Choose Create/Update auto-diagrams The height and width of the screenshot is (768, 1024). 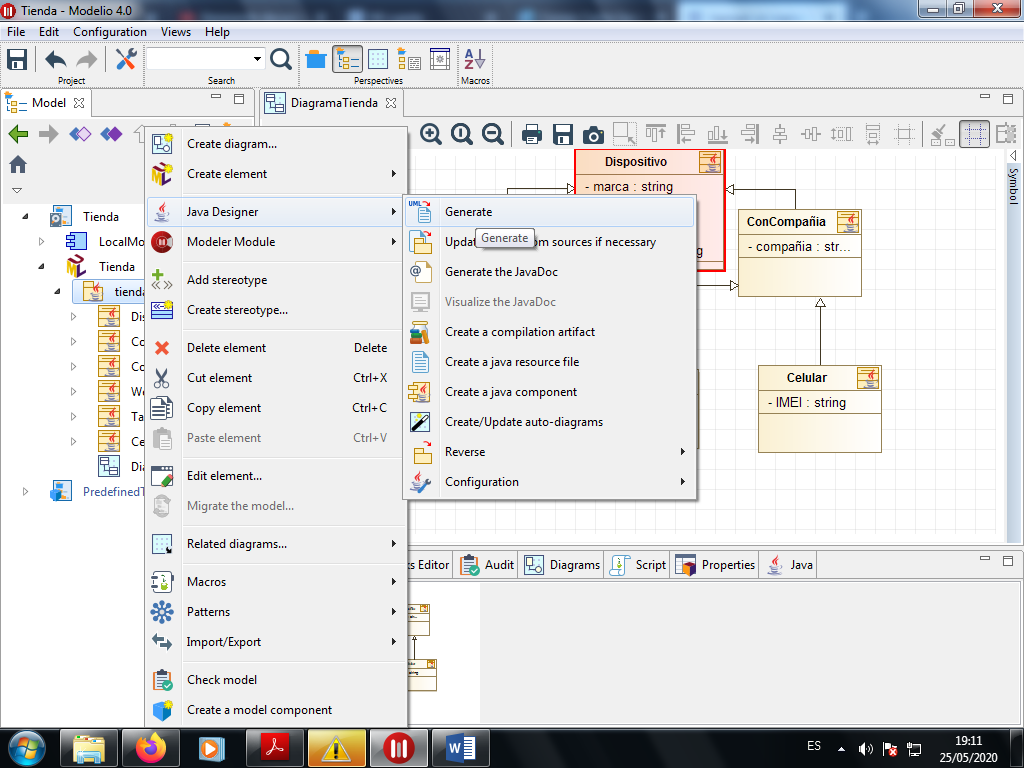[x=550, y=423]
